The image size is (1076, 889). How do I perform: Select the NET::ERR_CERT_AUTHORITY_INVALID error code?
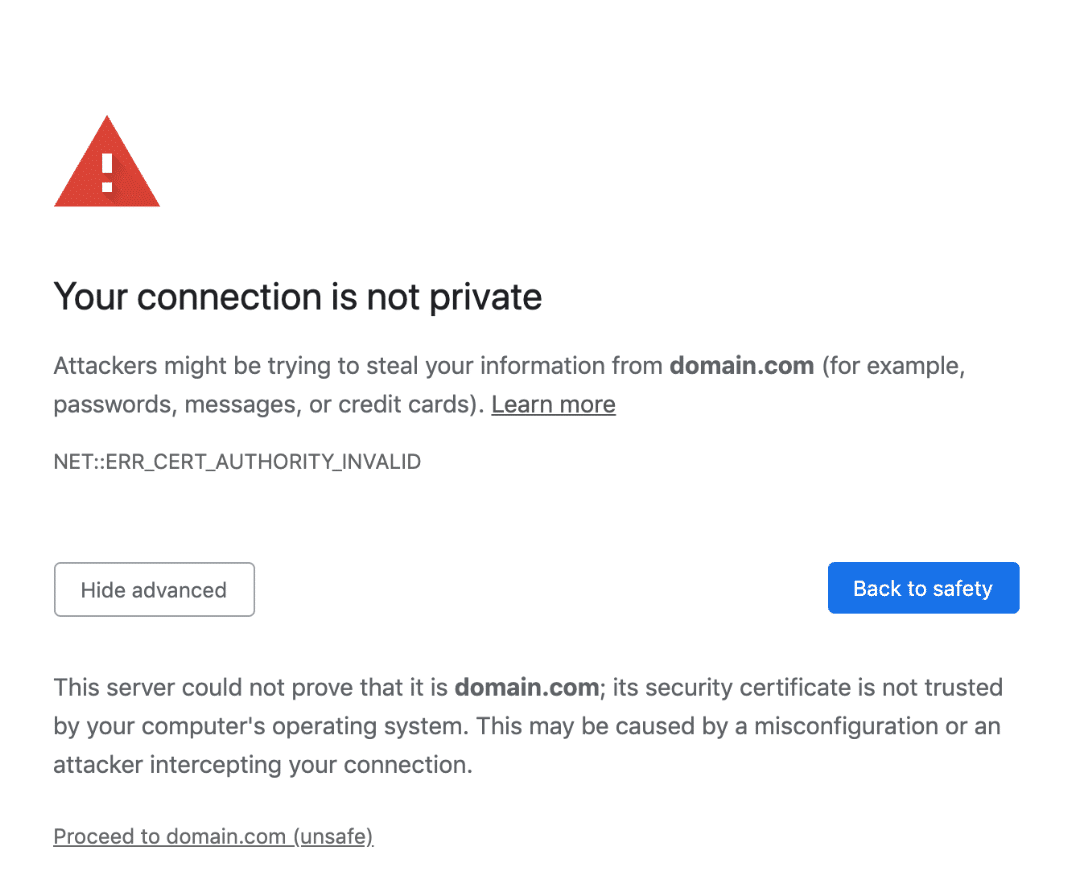coord(237,461)
